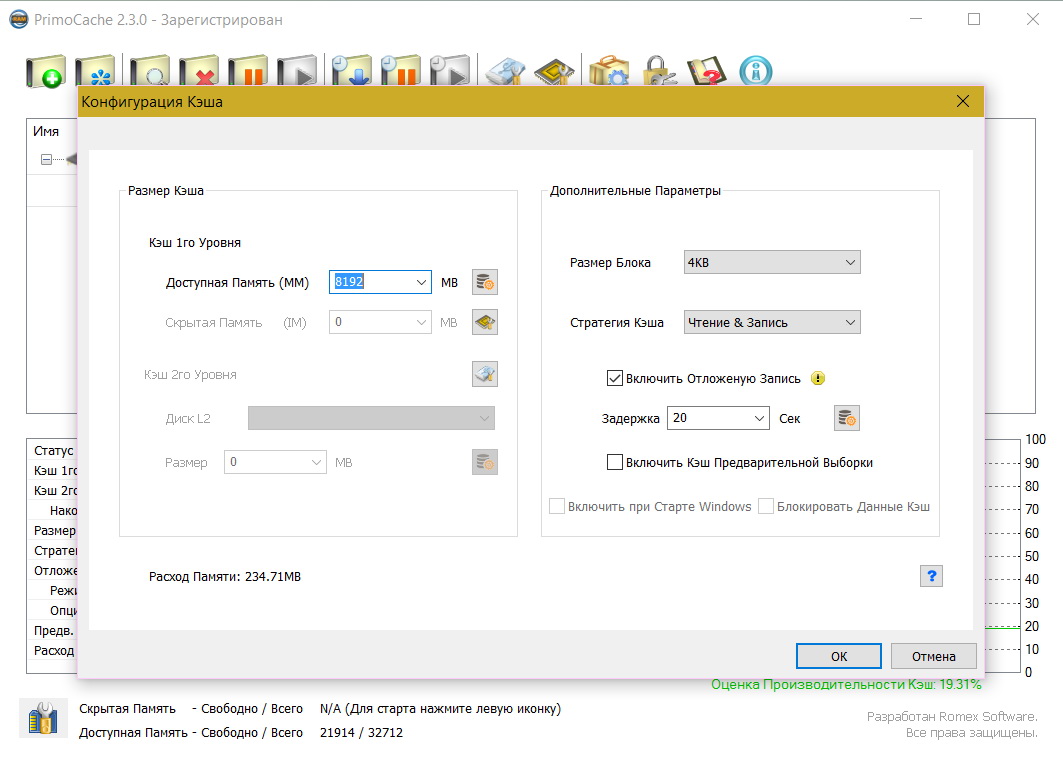Collapse the tree node under Имя column
This screenshot has height=758, width=1063.
pyautogui.click(x=46, y=159)
